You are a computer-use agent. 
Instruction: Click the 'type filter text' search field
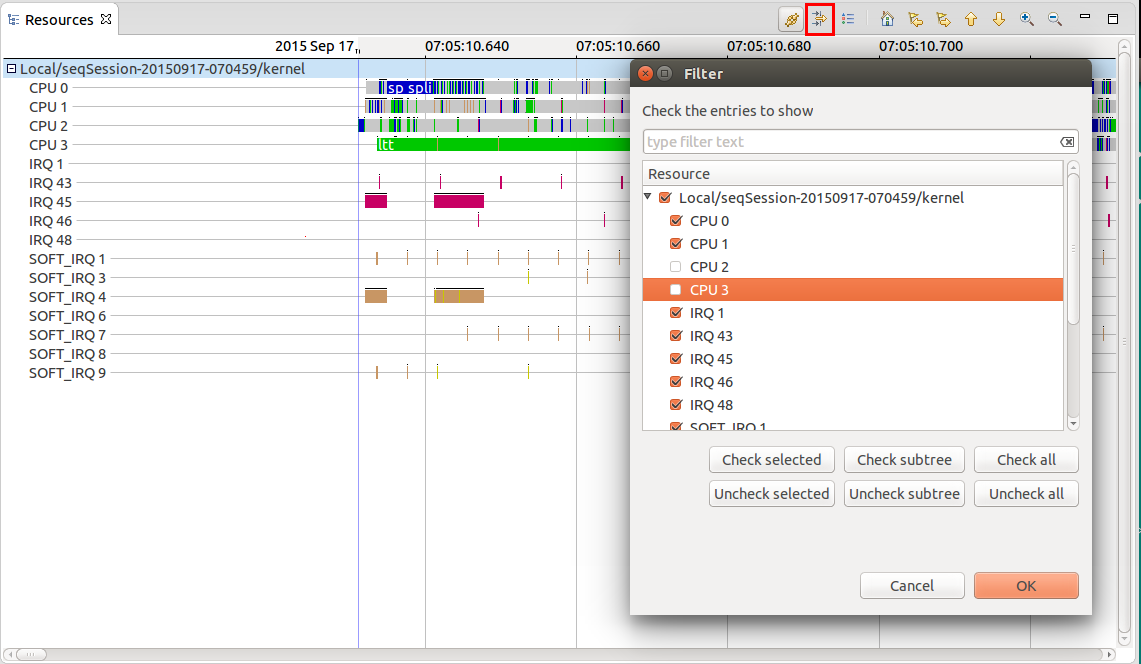point(850,142)
